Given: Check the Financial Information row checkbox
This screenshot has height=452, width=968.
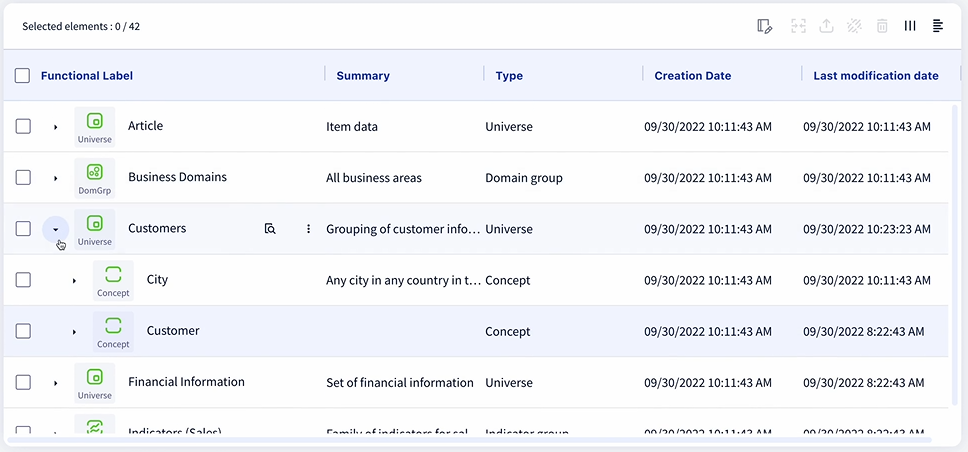Looking at the screenshot, I should coord(23,382).
